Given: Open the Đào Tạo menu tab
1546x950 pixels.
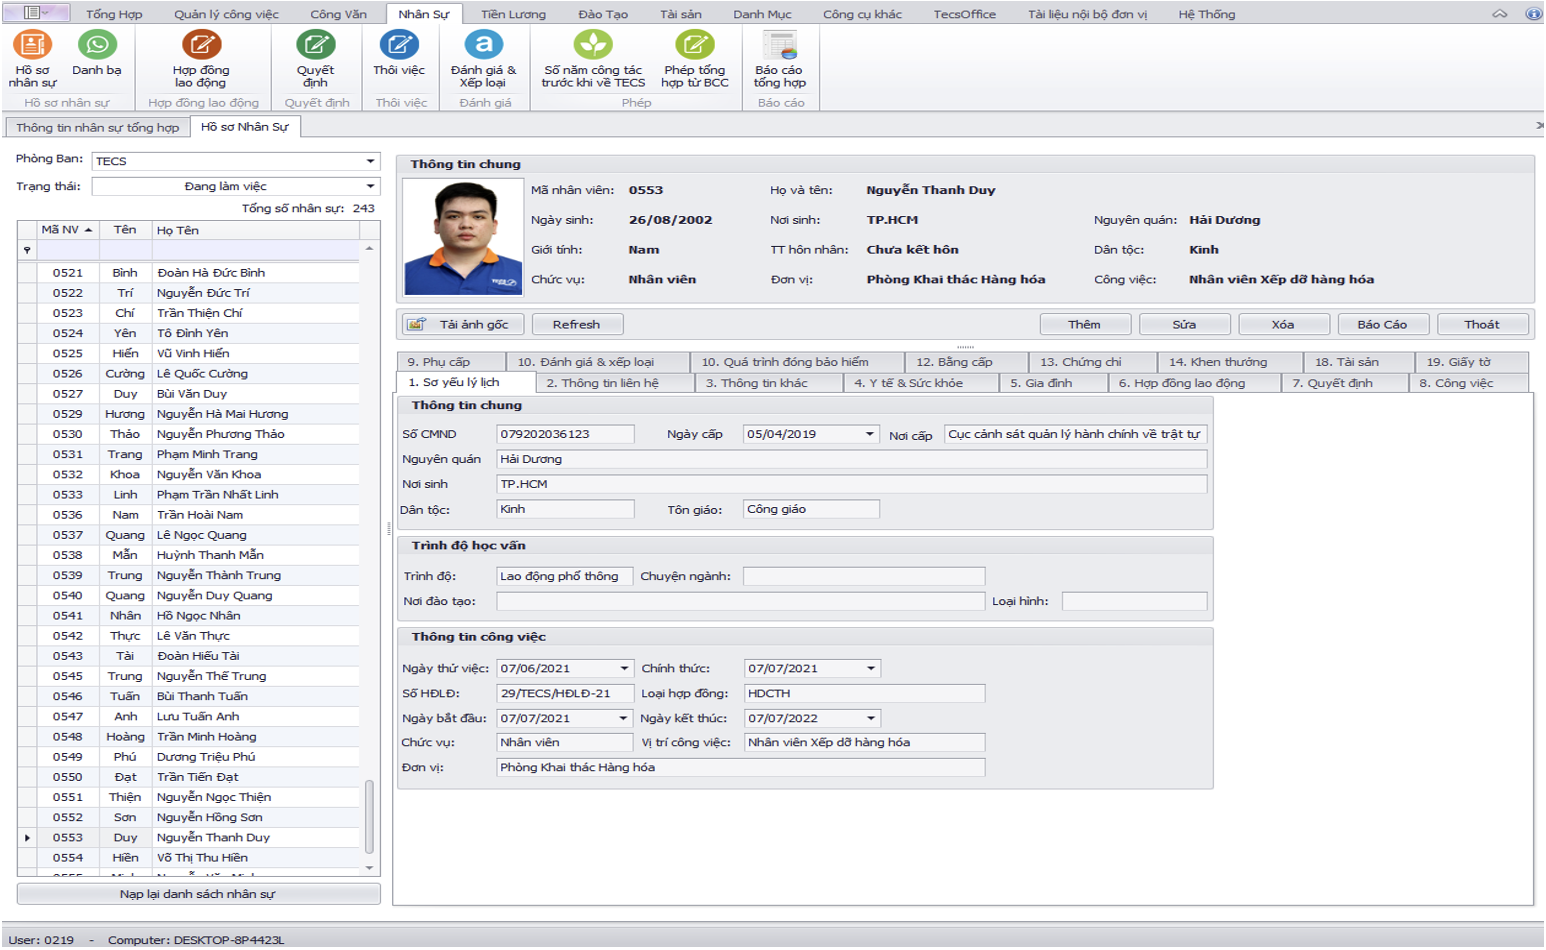Looking at the screenshot, I should [x=603, y=14].
